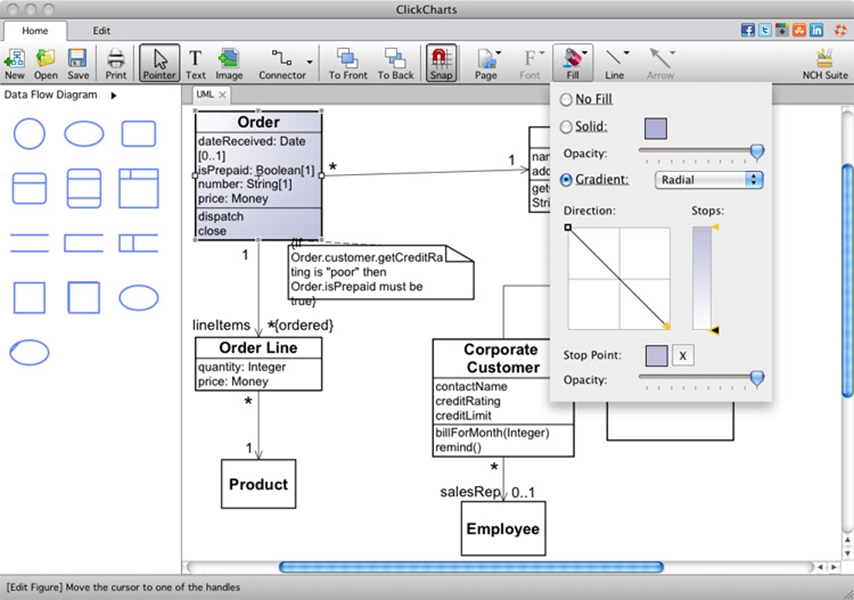The height and width of the screenshot is (600, 854).
Task: Select the open rectangle with divider shape
Action: coord(138,243)
